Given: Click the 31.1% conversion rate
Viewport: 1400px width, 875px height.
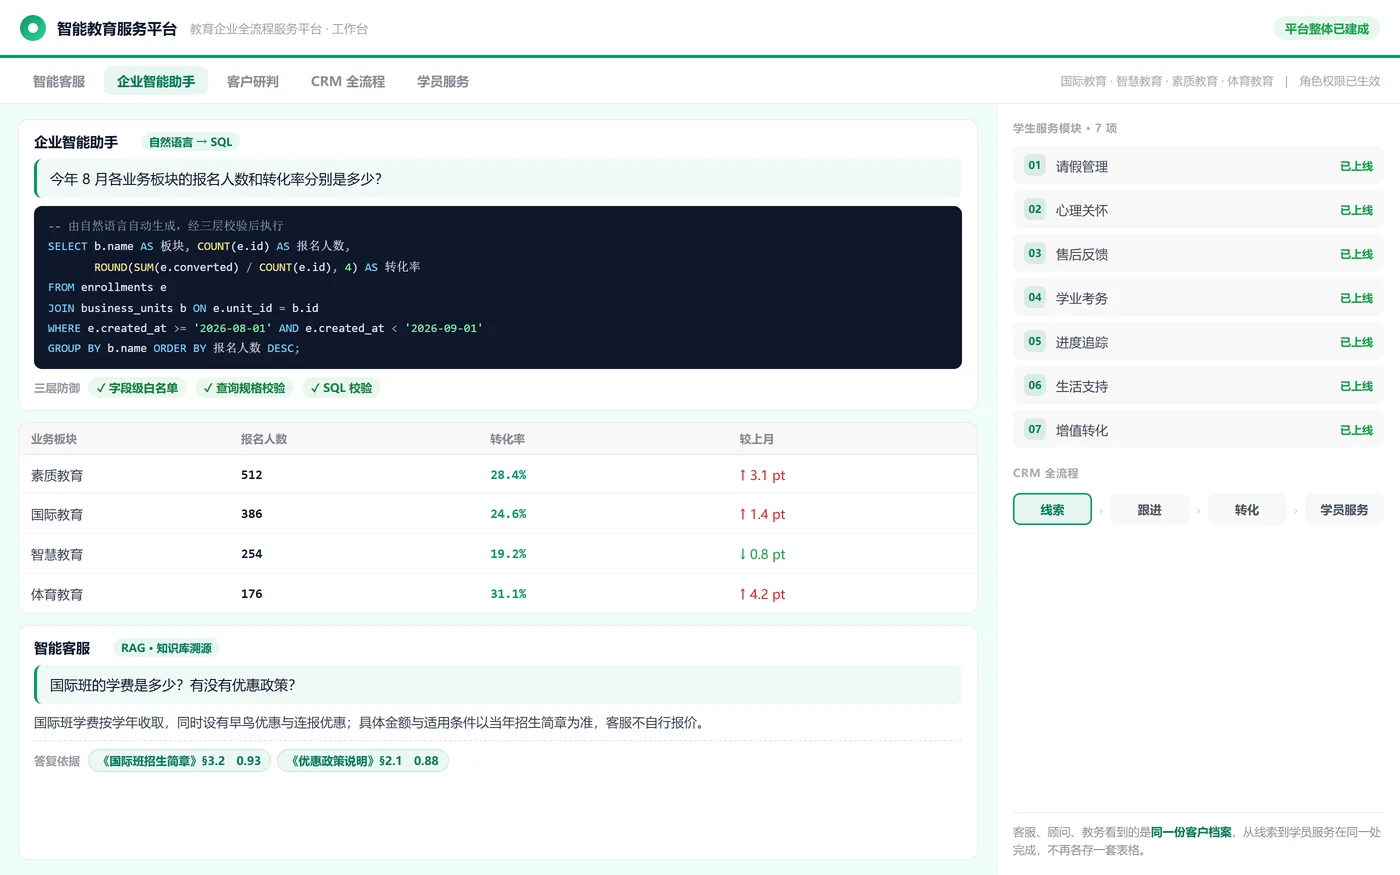Looking at the screenshot, I should tap(508, 594).
